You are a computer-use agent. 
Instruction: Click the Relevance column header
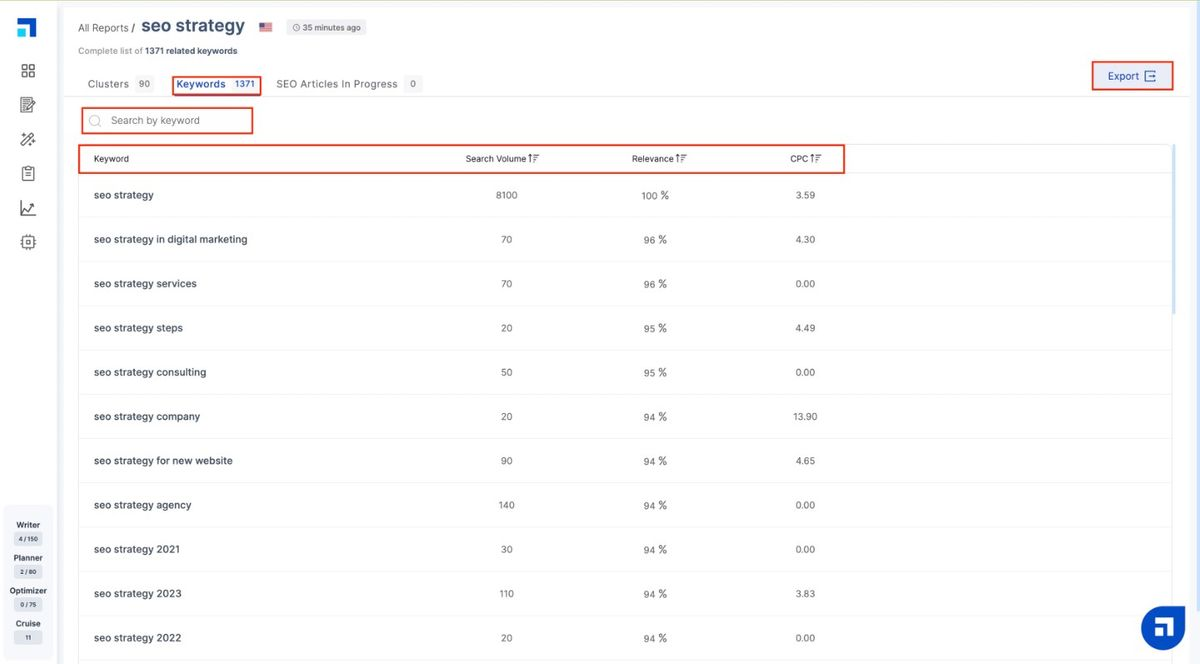click(x=653, y=159)
